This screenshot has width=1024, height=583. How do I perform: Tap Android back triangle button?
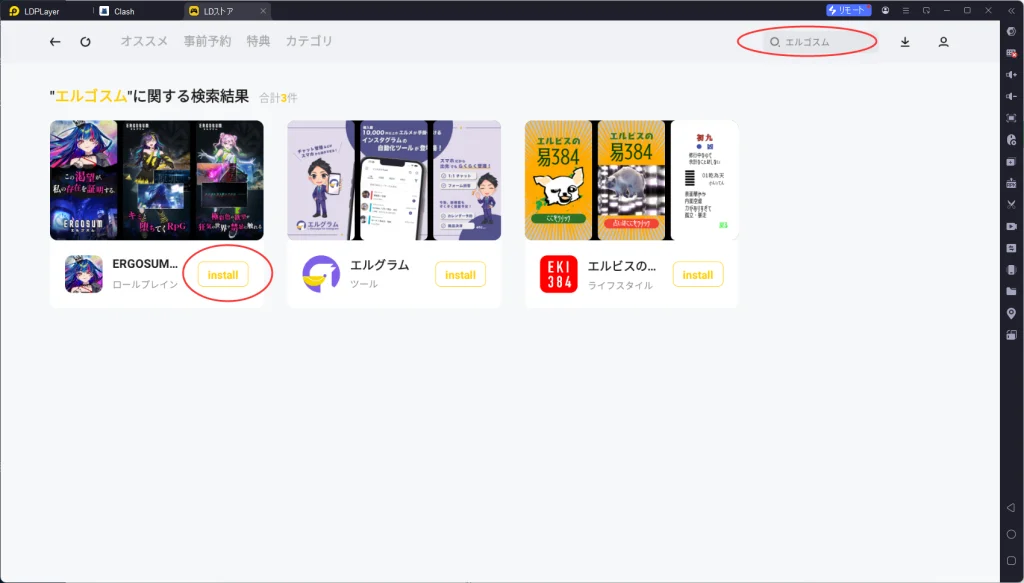(x=1011, y=507)
